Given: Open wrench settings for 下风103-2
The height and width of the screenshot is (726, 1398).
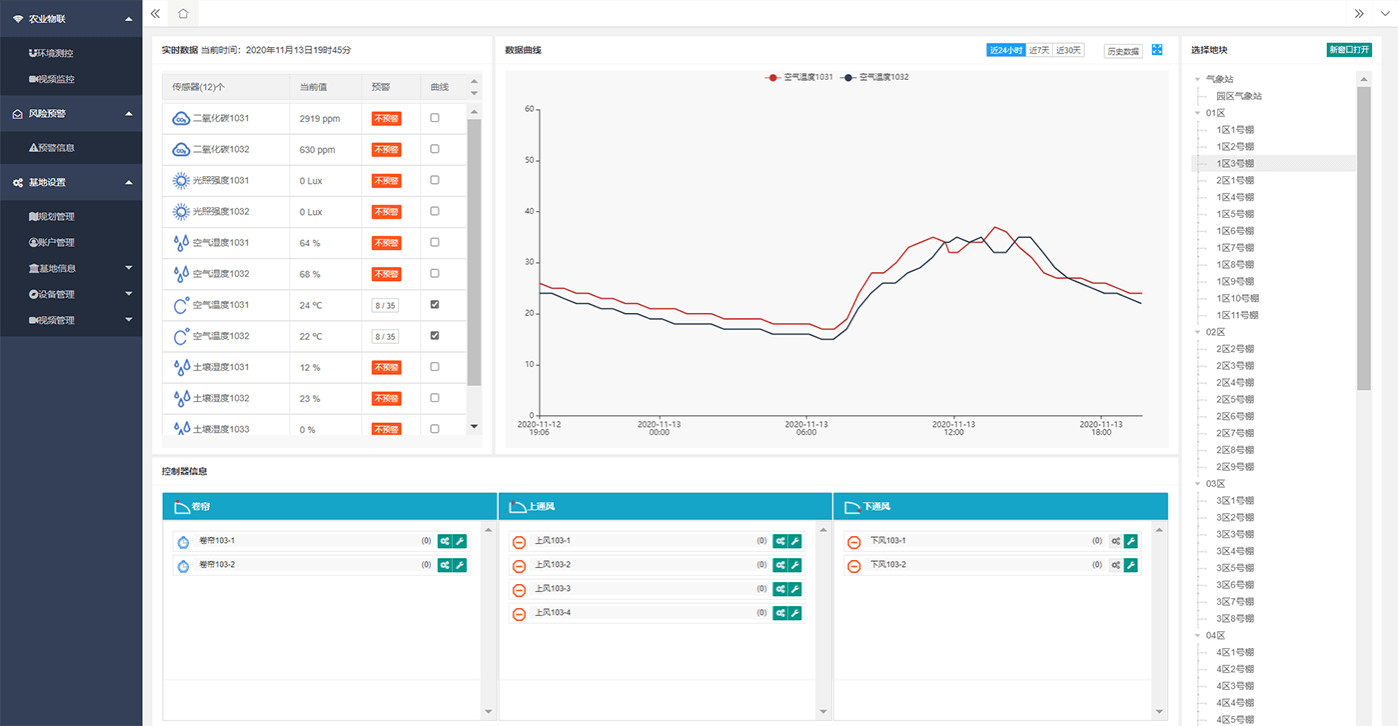Looking at the screenshot, I should pos(1131,565).
